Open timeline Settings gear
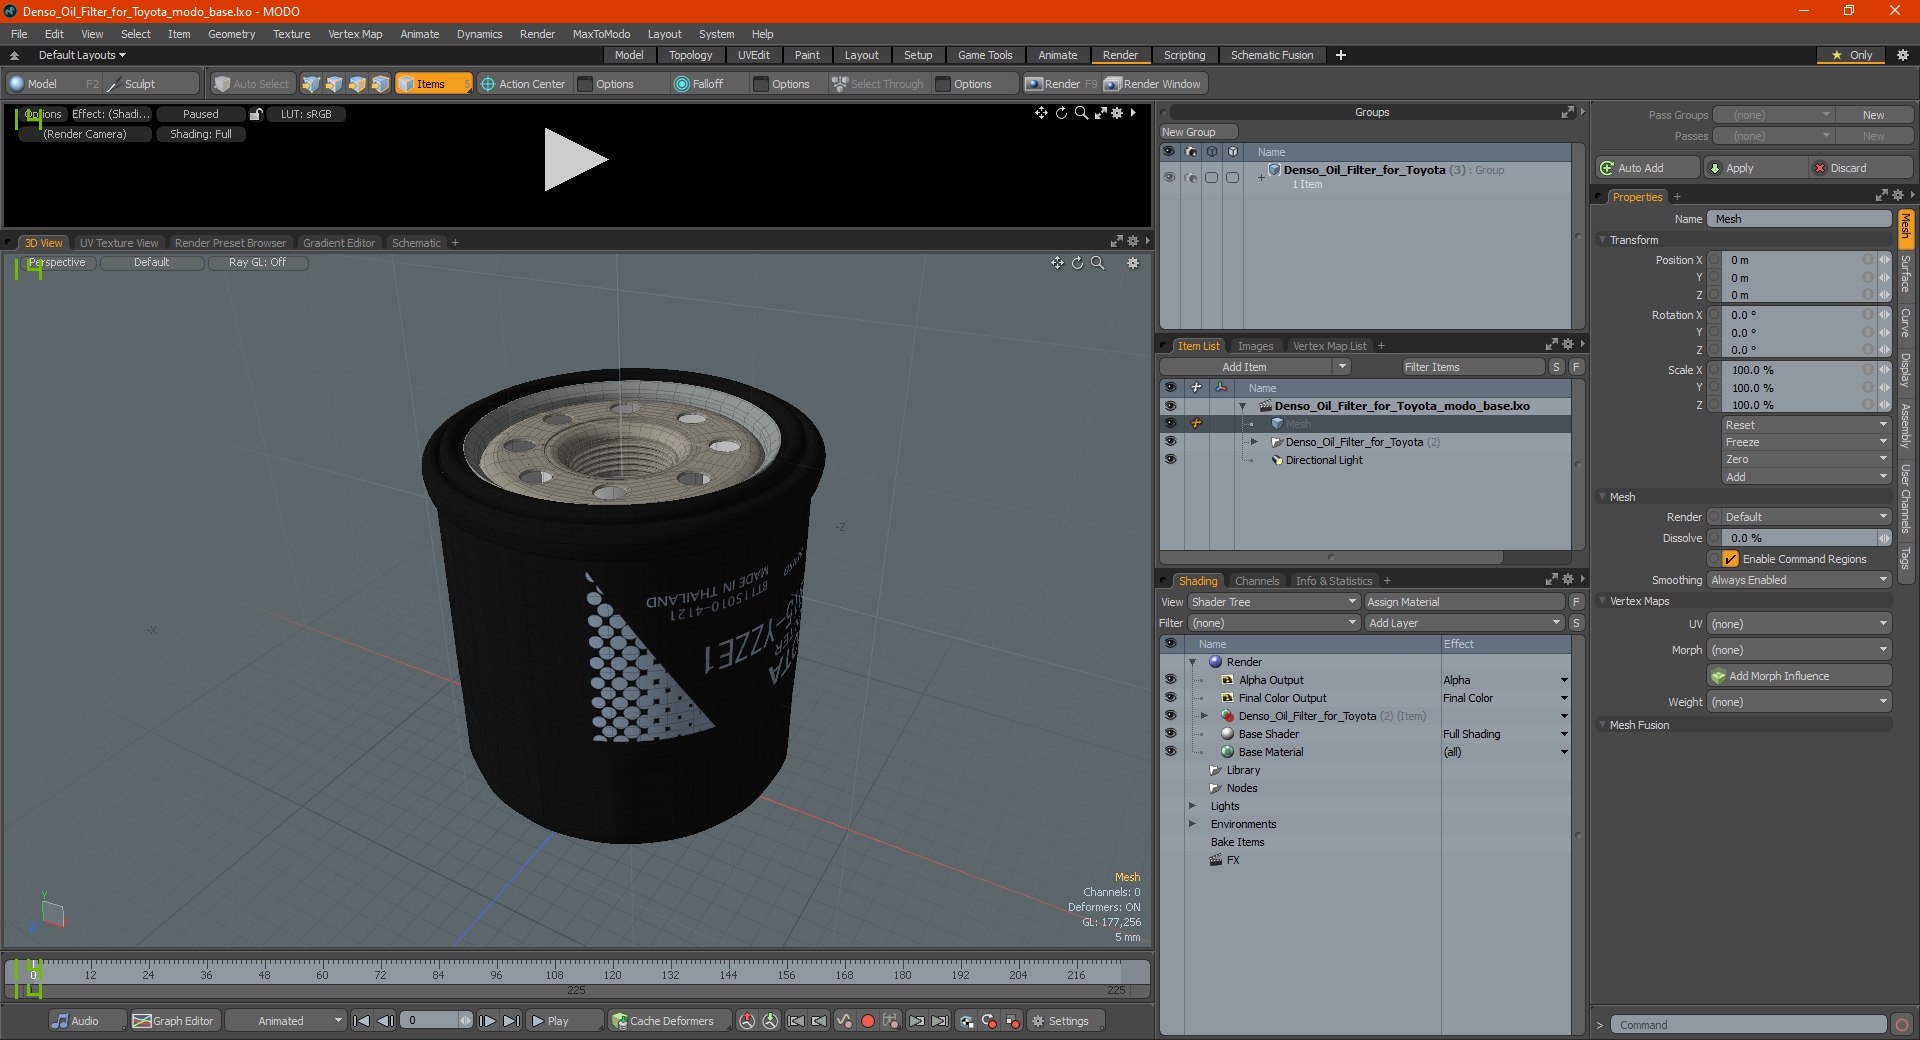Viewport: 1920px width, 1040px height. pyautogui.click(x=1060, y=1021)
